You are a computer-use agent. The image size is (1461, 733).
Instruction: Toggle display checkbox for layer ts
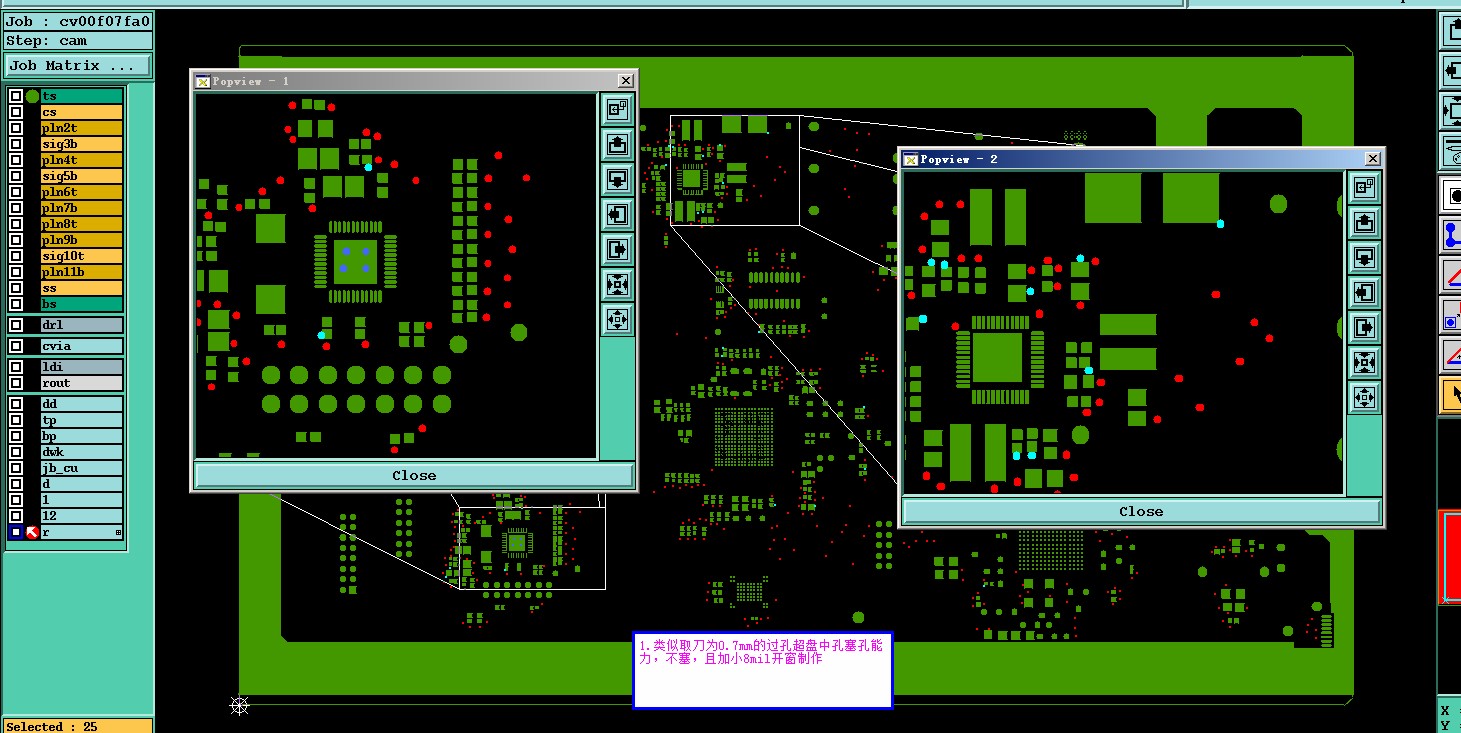(x=16, y=96)
